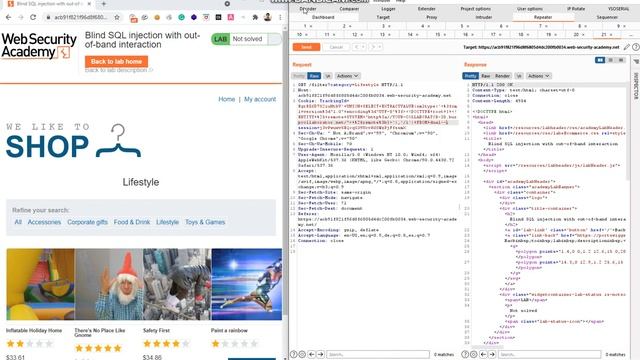Expand the response Actions dropdown
The width and height of the screenshot is (640, 360).
pyautogui.click(x=538, y=76)
